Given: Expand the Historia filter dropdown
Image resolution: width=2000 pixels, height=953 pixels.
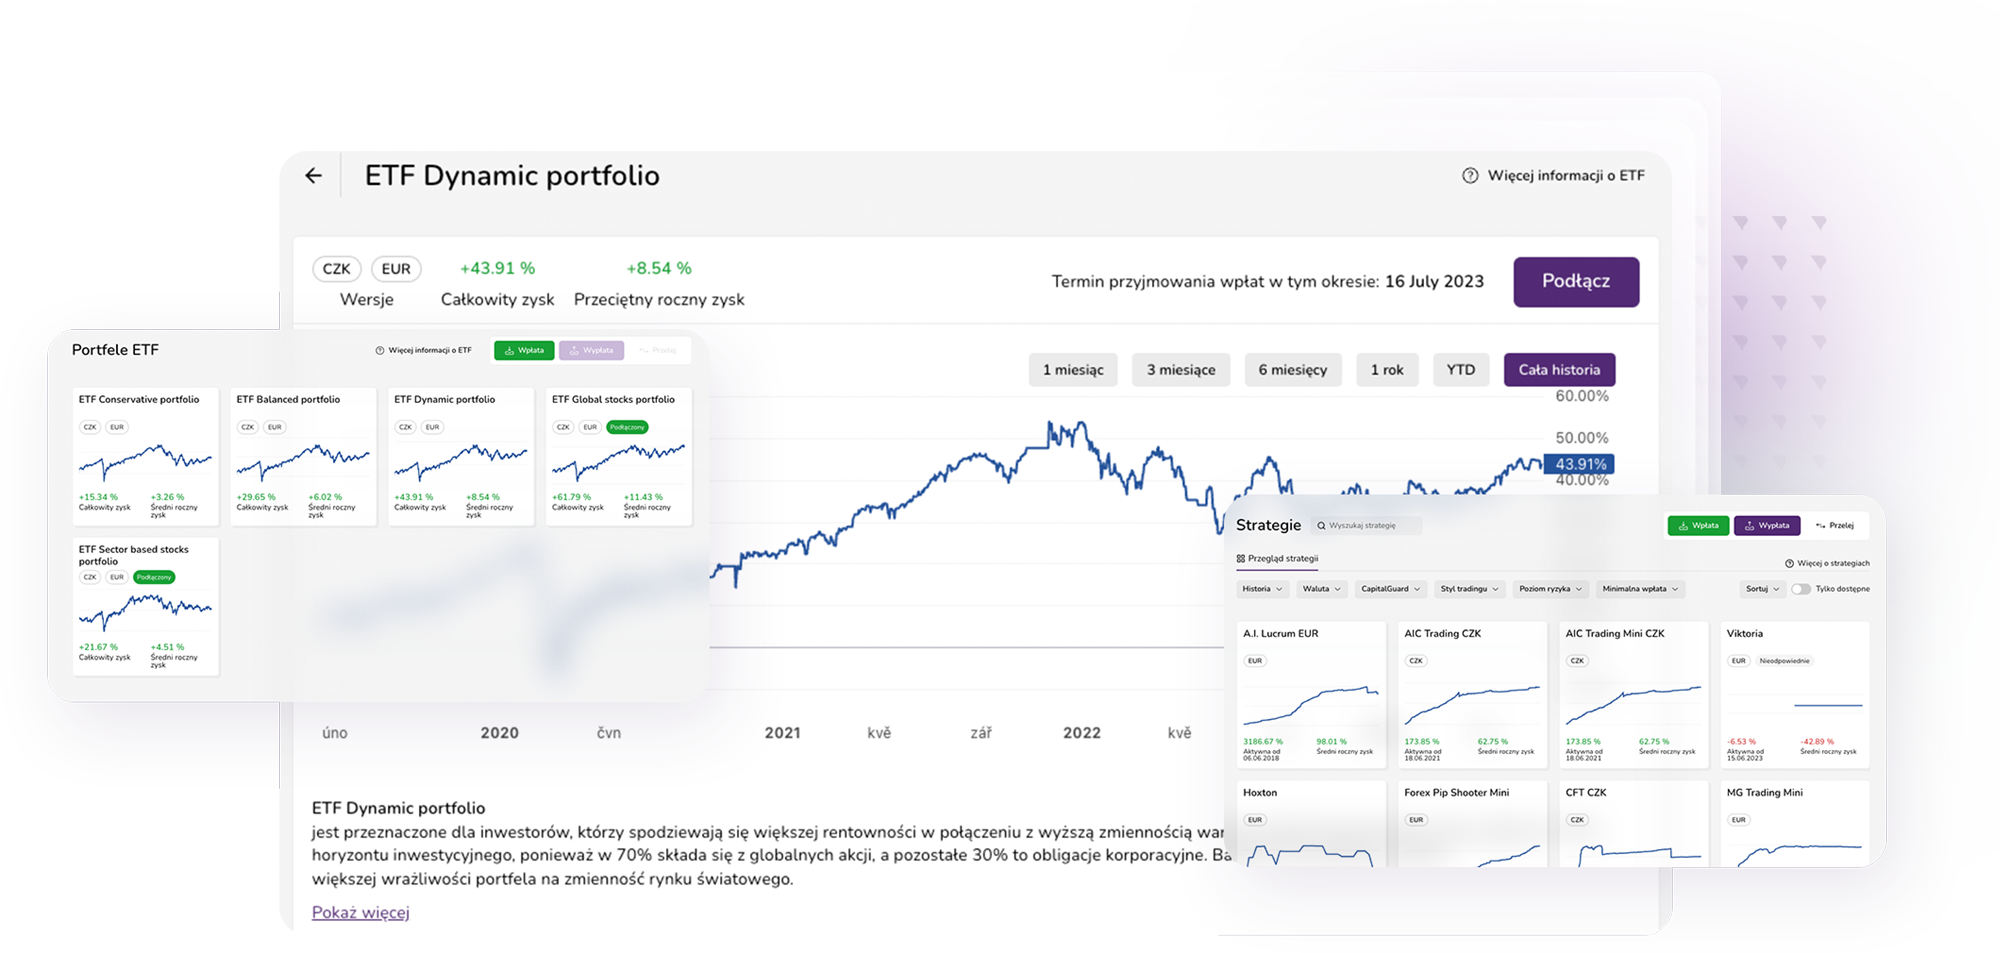Looking at the screenshot, I should (x=1262, y=589).
